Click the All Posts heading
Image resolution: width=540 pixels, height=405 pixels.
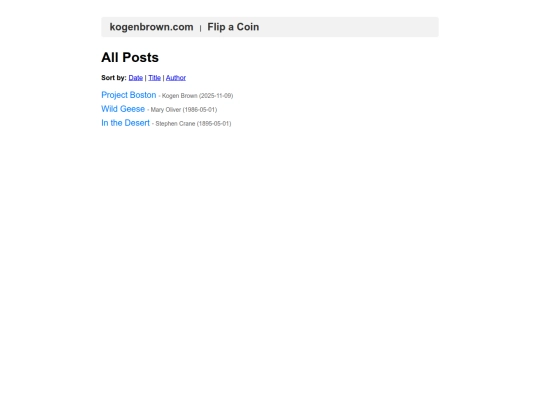tap(130, 58)
